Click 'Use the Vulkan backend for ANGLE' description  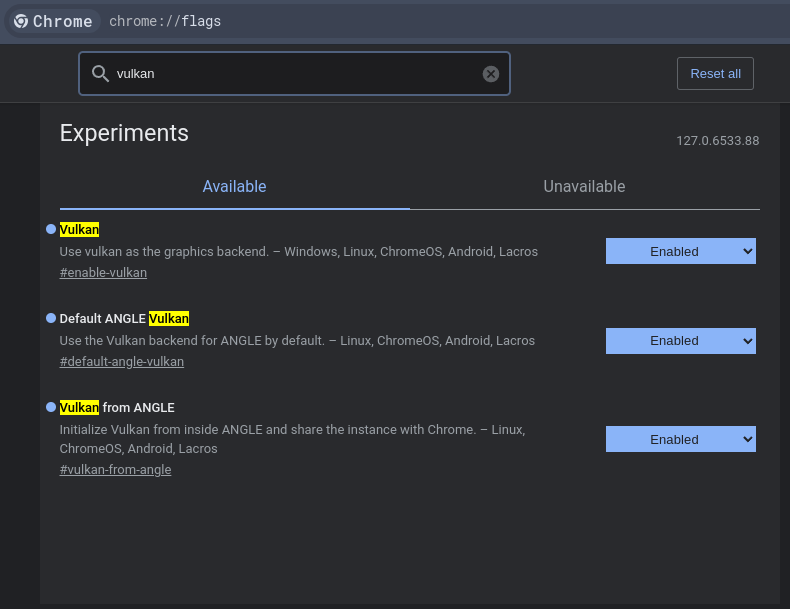click(x=297, y=341)
